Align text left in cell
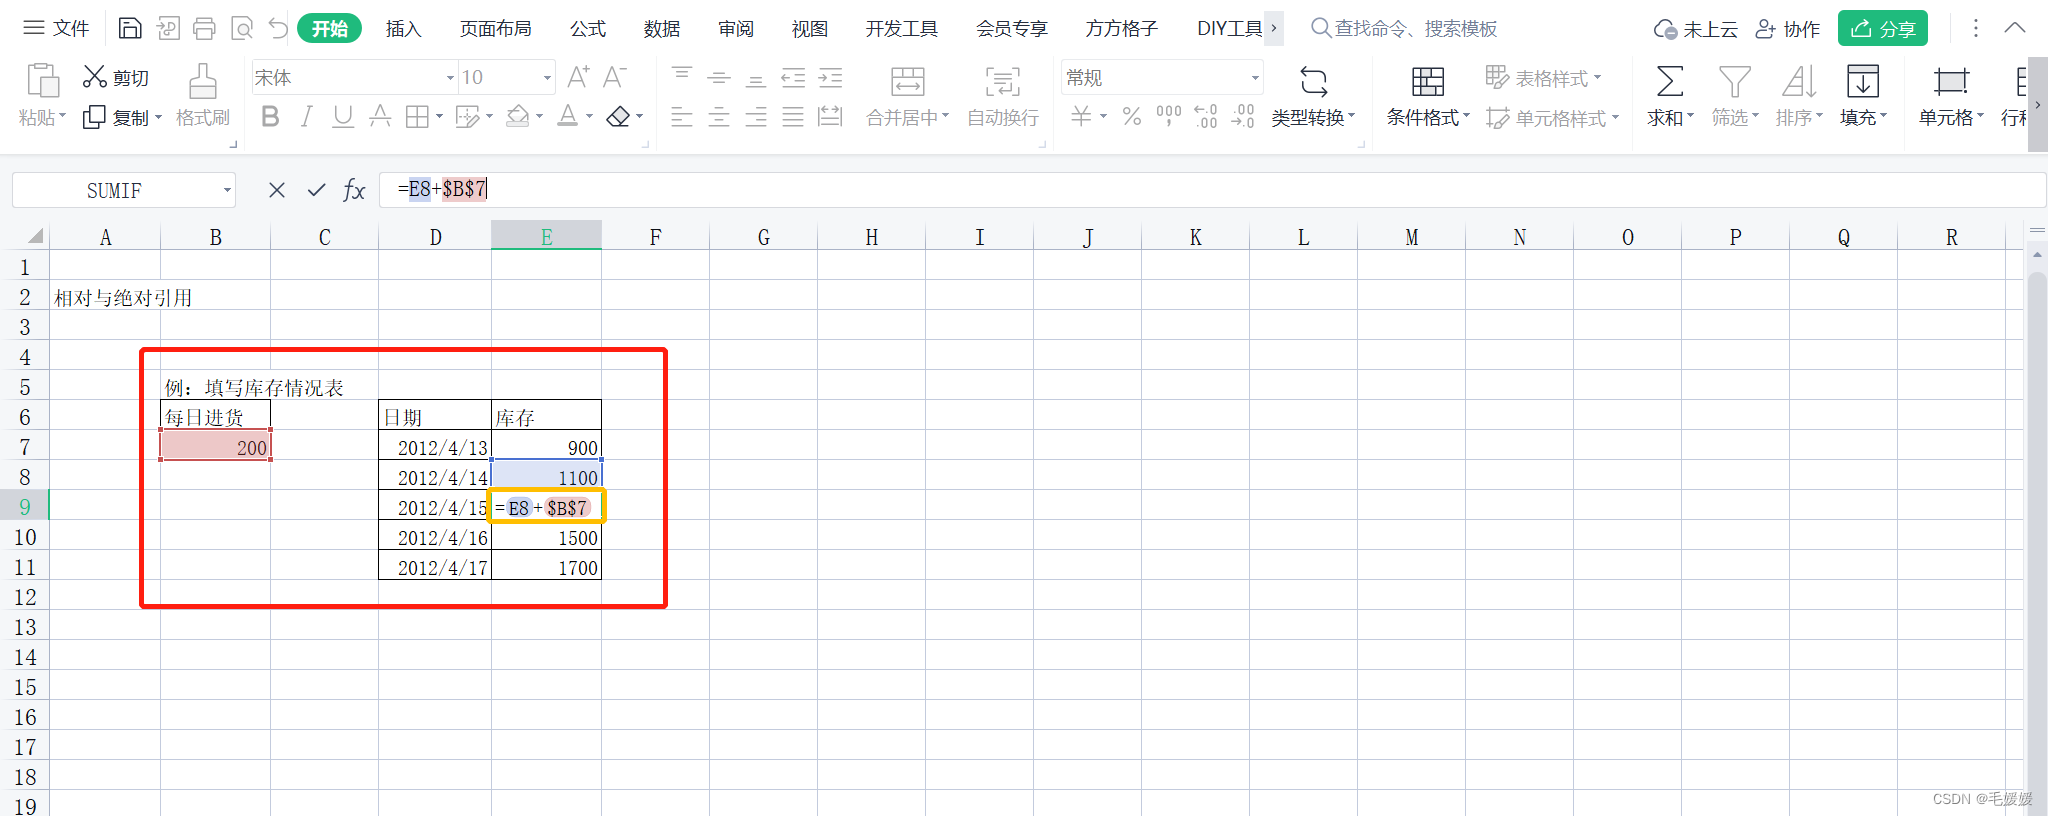This screenshot has width=2048, height=816. coord(681,117)
